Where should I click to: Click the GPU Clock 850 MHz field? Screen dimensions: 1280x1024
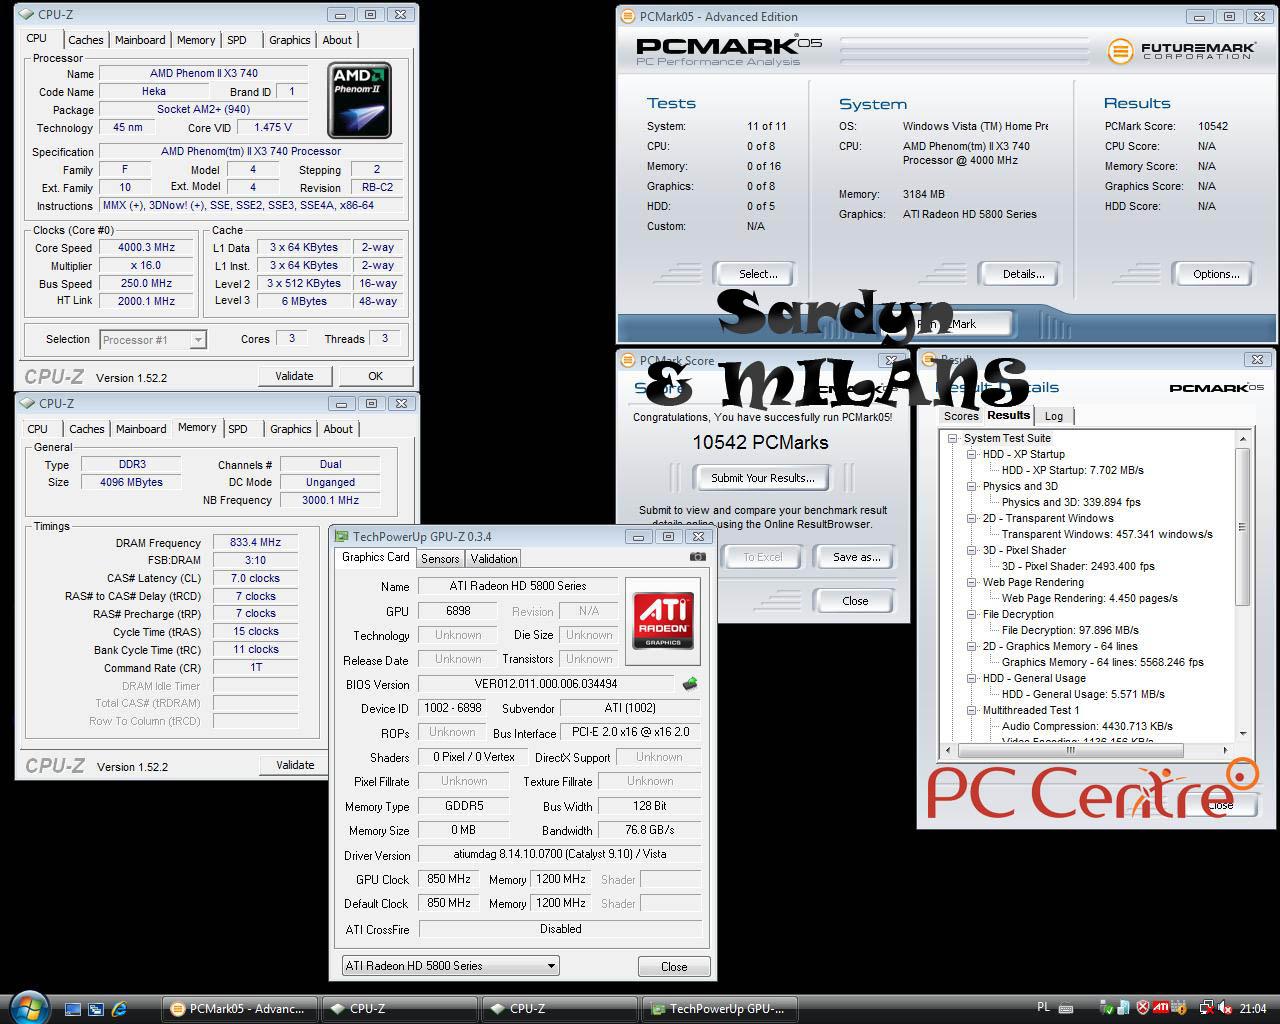449,879
